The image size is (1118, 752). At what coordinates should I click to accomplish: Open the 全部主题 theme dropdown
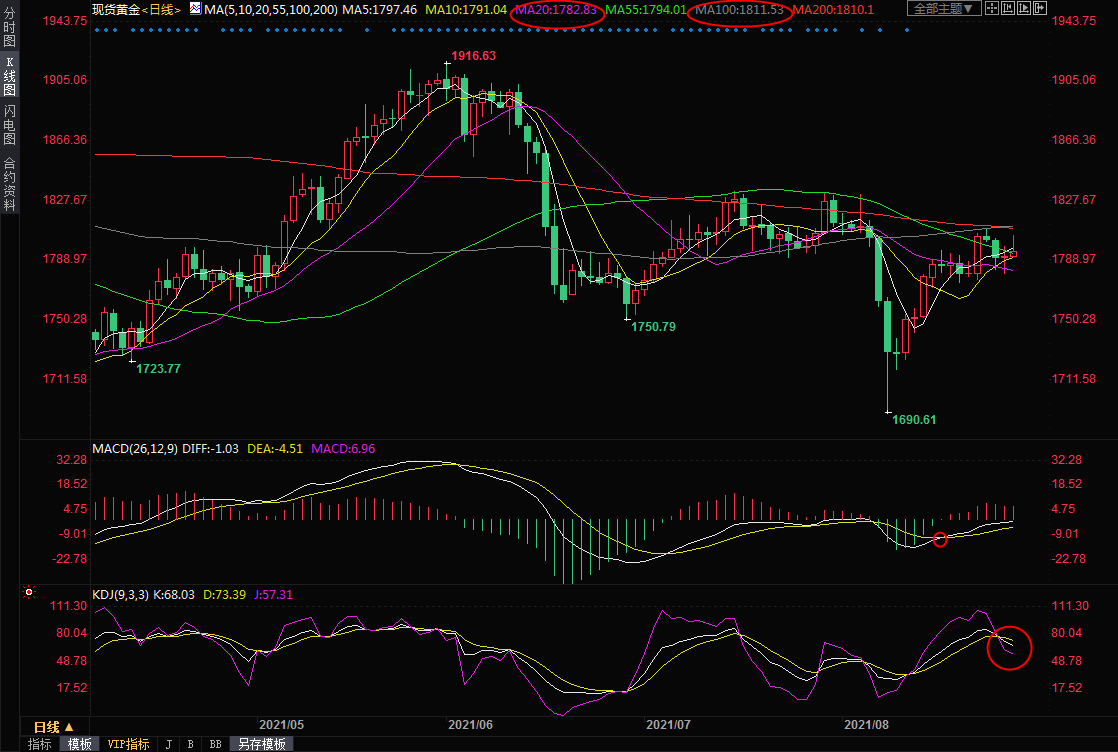click(941, 9)
